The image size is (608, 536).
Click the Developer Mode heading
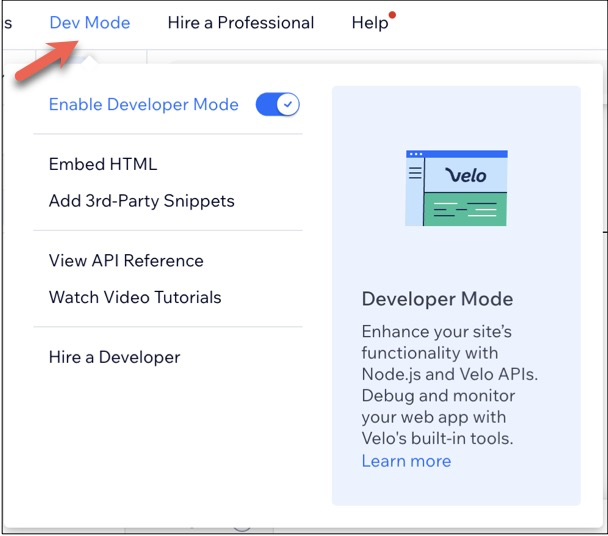[x=437, y=299]
